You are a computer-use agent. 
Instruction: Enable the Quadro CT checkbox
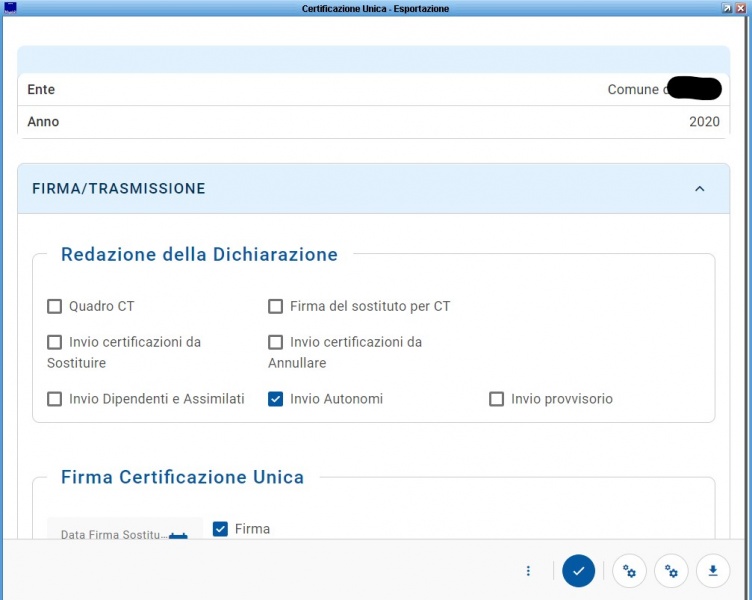tap(55, 306)
